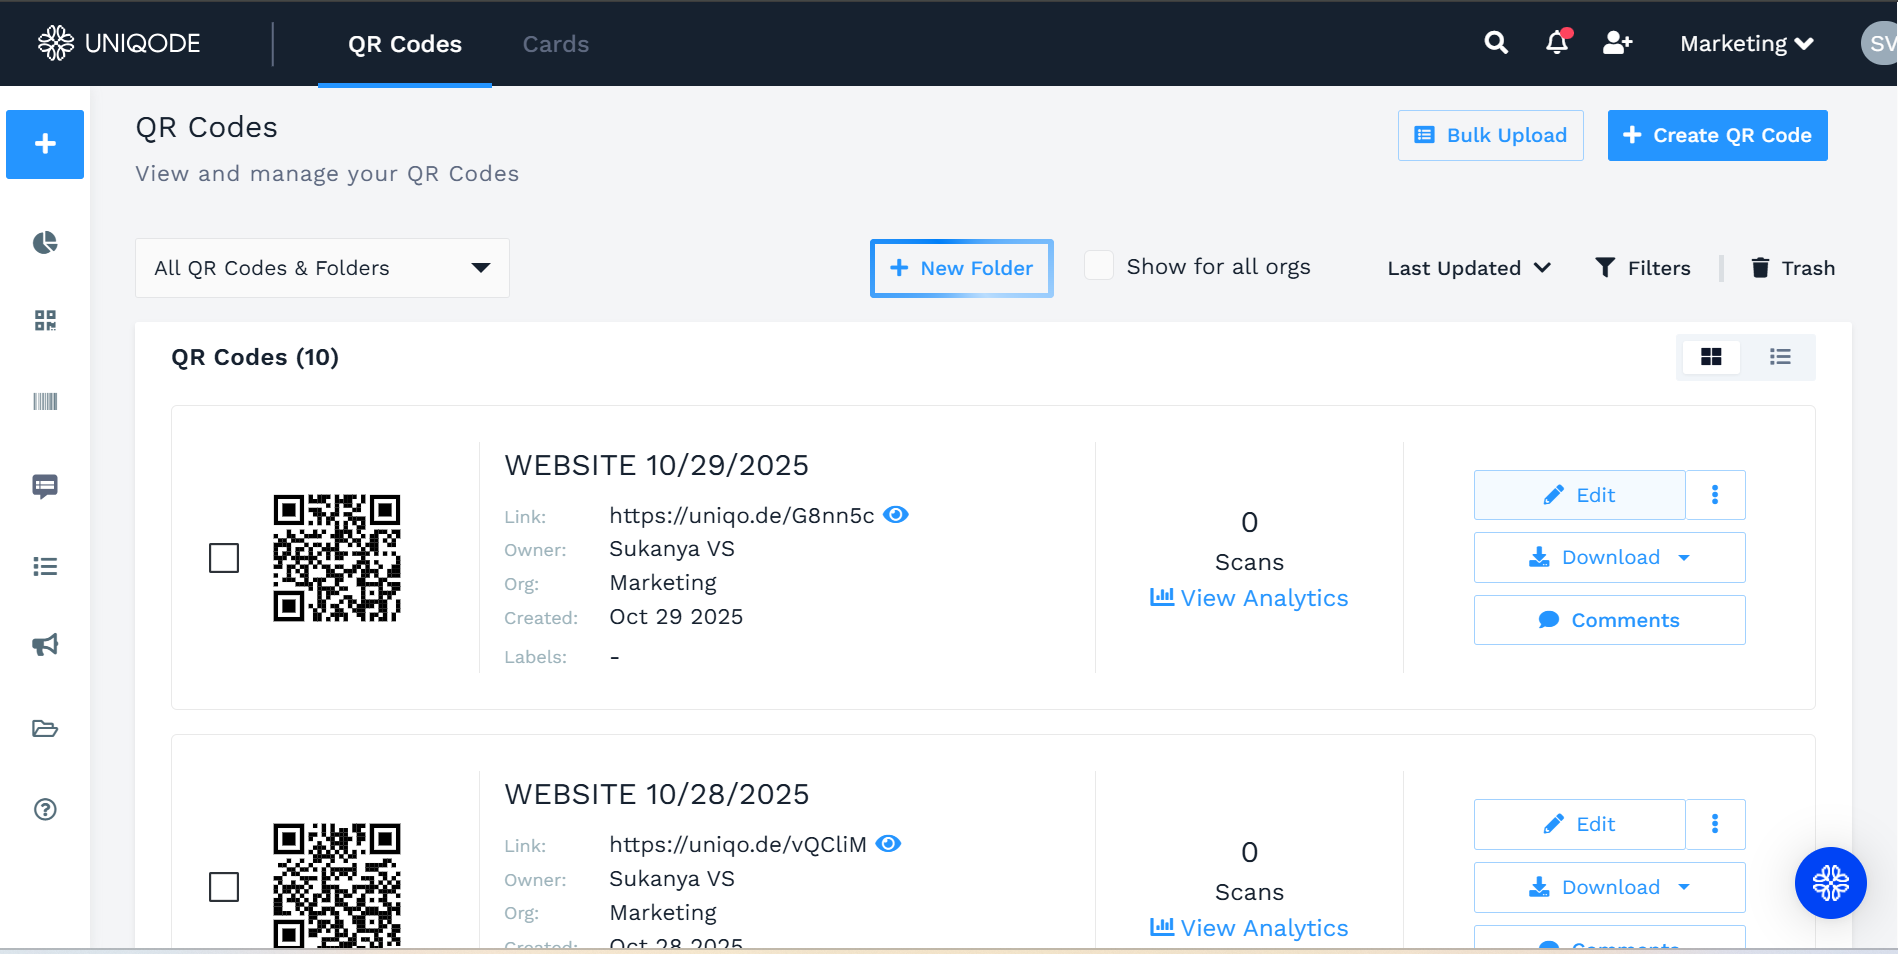Switch to the Cards tab
Viewport: 1898px width, 954px height.
pos(555,44)
